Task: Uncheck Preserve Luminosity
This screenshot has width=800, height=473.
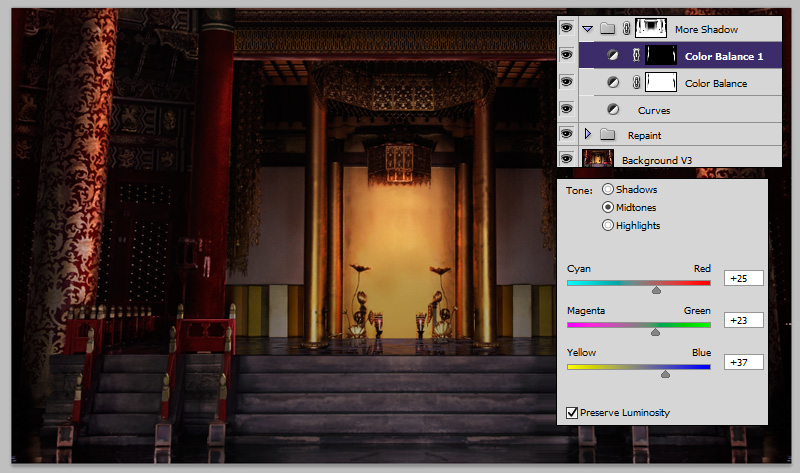Action: click(572, 412)
